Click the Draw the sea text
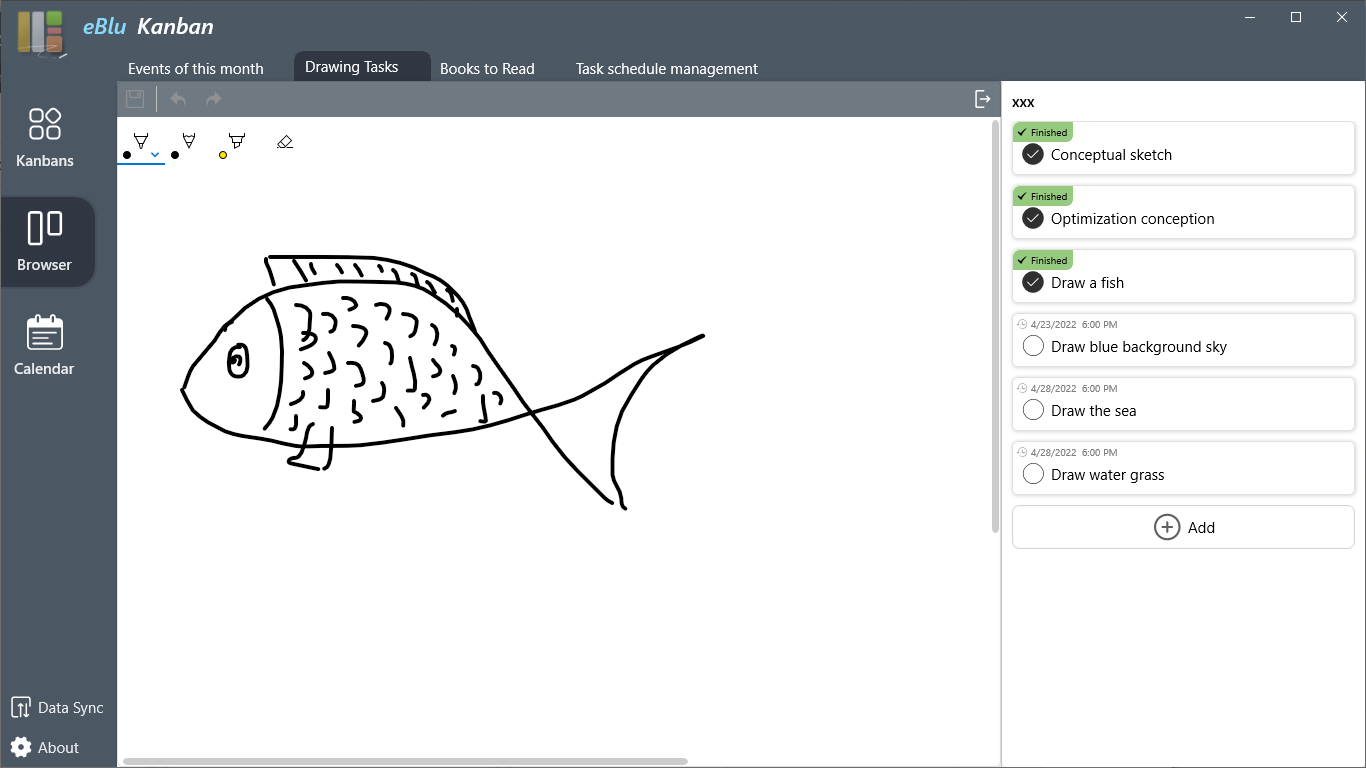Image resolution: width=1366 pixels, height=768 pixels. (1093, 411)
